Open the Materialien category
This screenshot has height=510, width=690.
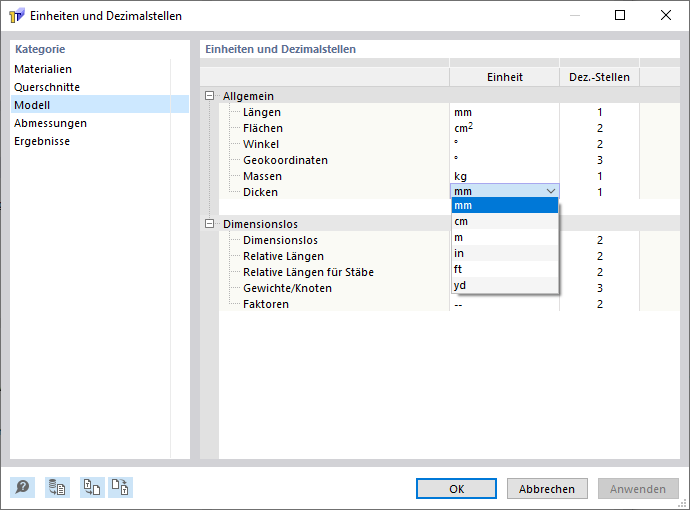coord(43,69)
